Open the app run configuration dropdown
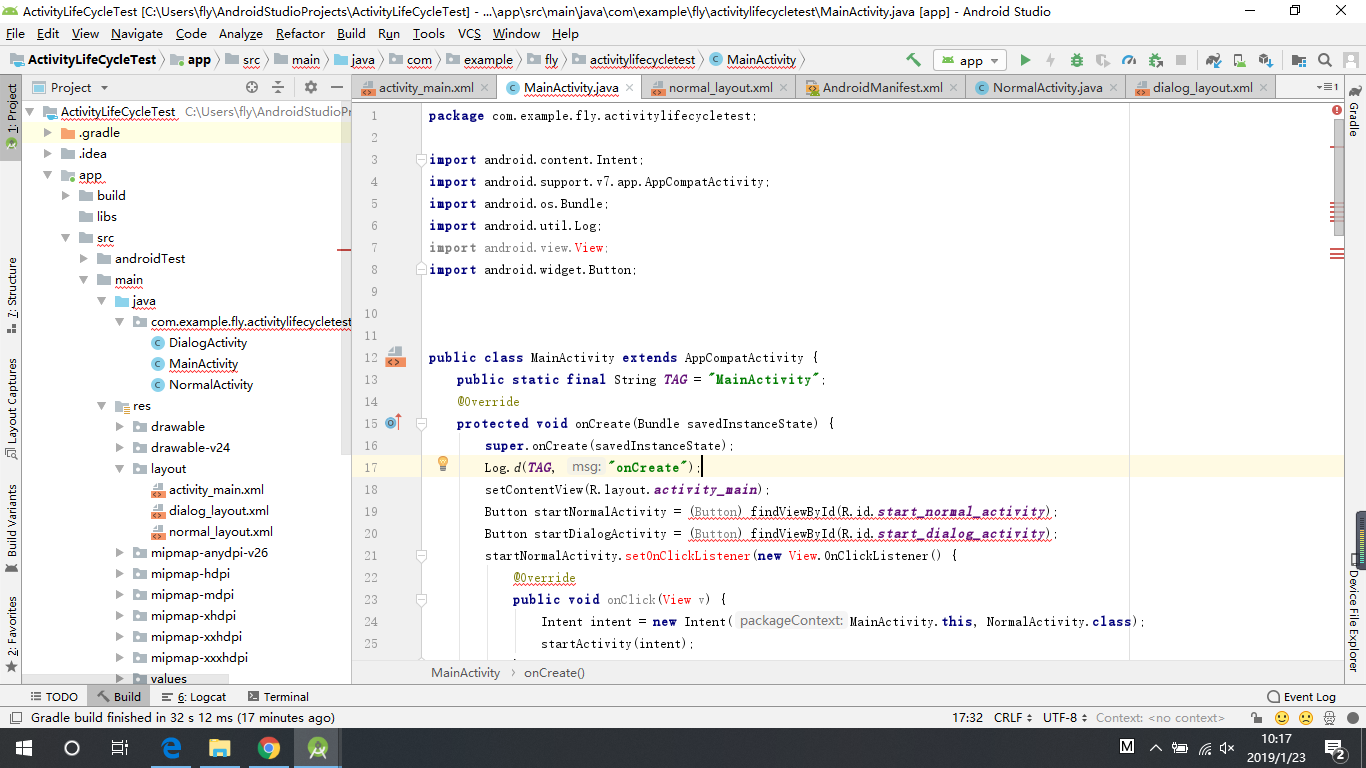This screenshot has width=1366, height=768. point(971,60)
